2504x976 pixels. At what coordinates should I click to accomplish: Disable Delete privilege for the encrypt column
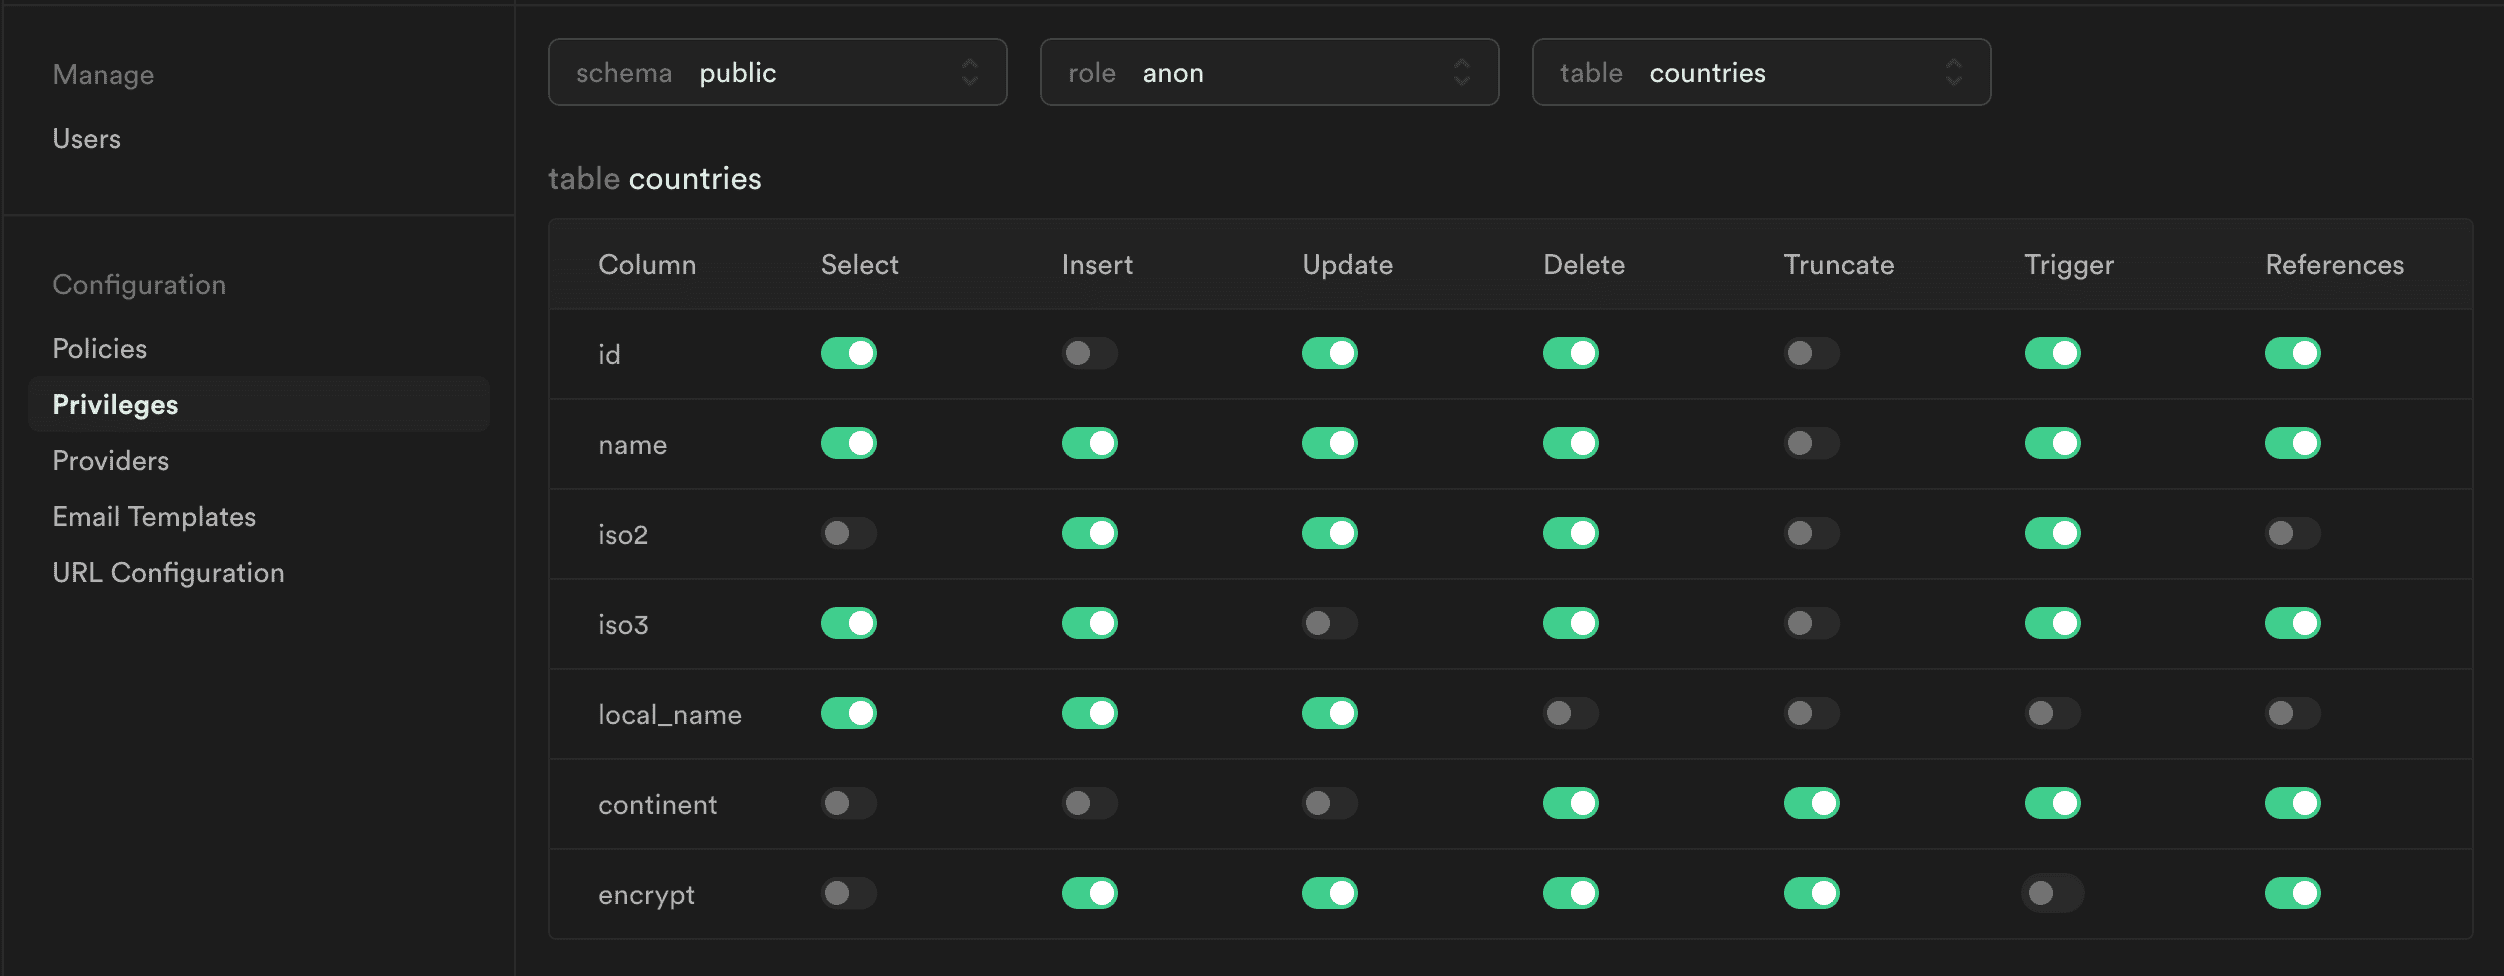pyautogui.click(x=1569, y=893)
